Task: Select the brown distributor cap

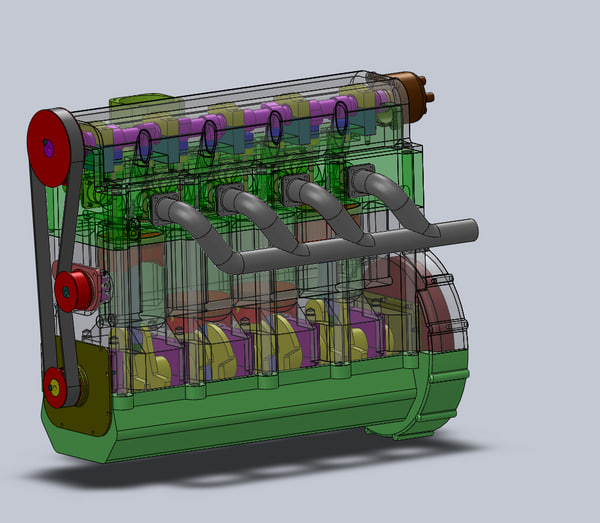Action: click(410, 90)
